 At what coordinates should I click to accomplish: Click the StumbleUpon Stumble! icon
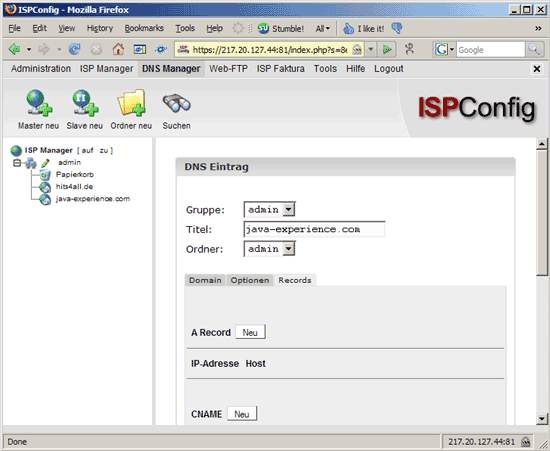pyautogui.click(x=263, y=28)
